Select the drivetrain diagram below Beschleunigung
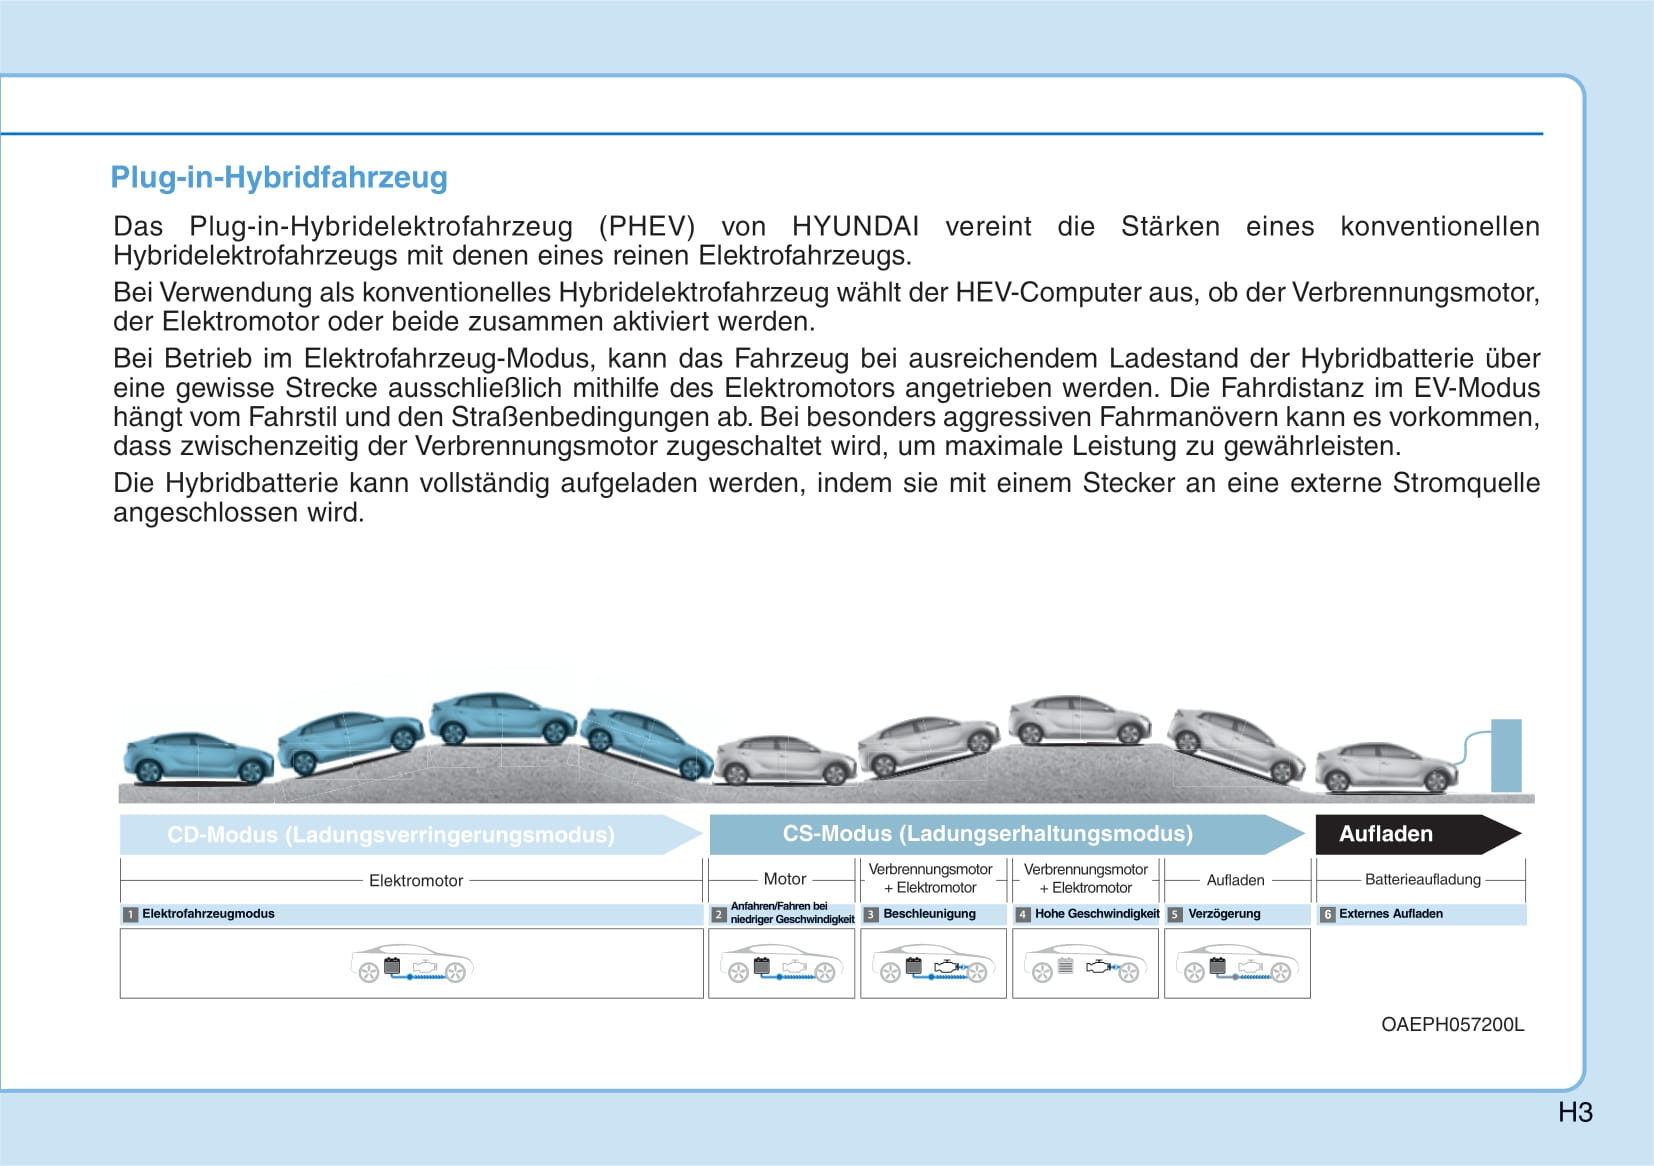 click(x=933, y=965)
